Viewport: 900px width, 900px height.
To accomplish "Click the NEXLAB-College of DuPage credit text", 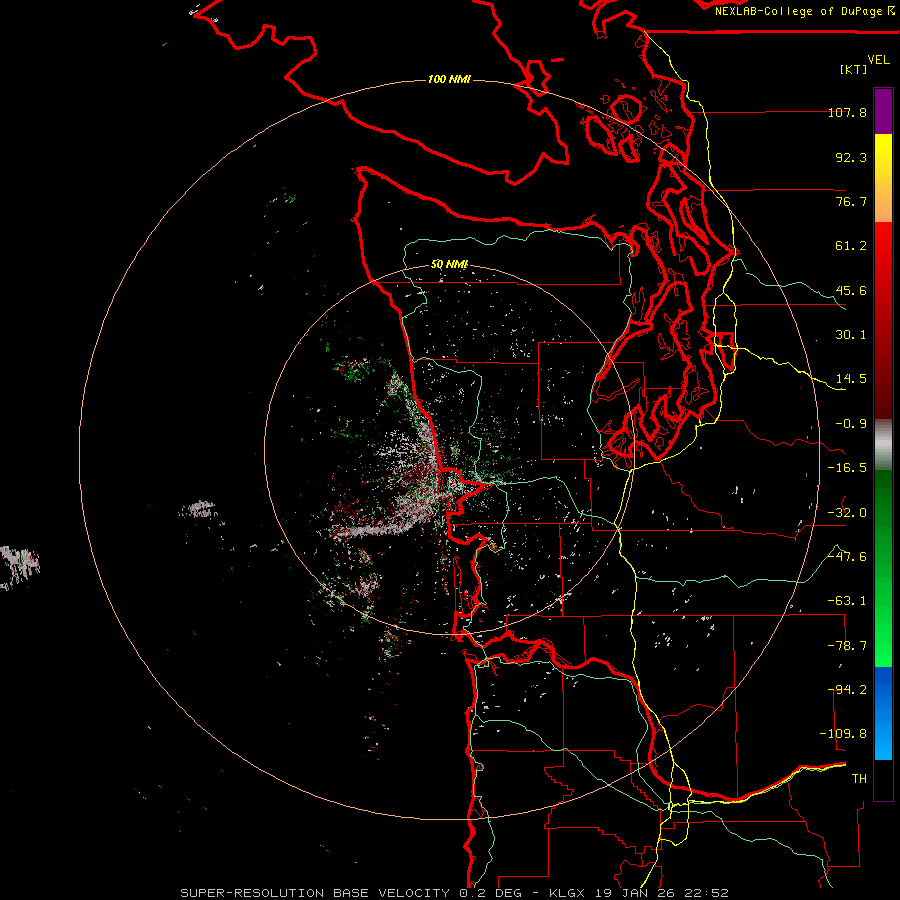I will 804,11.
